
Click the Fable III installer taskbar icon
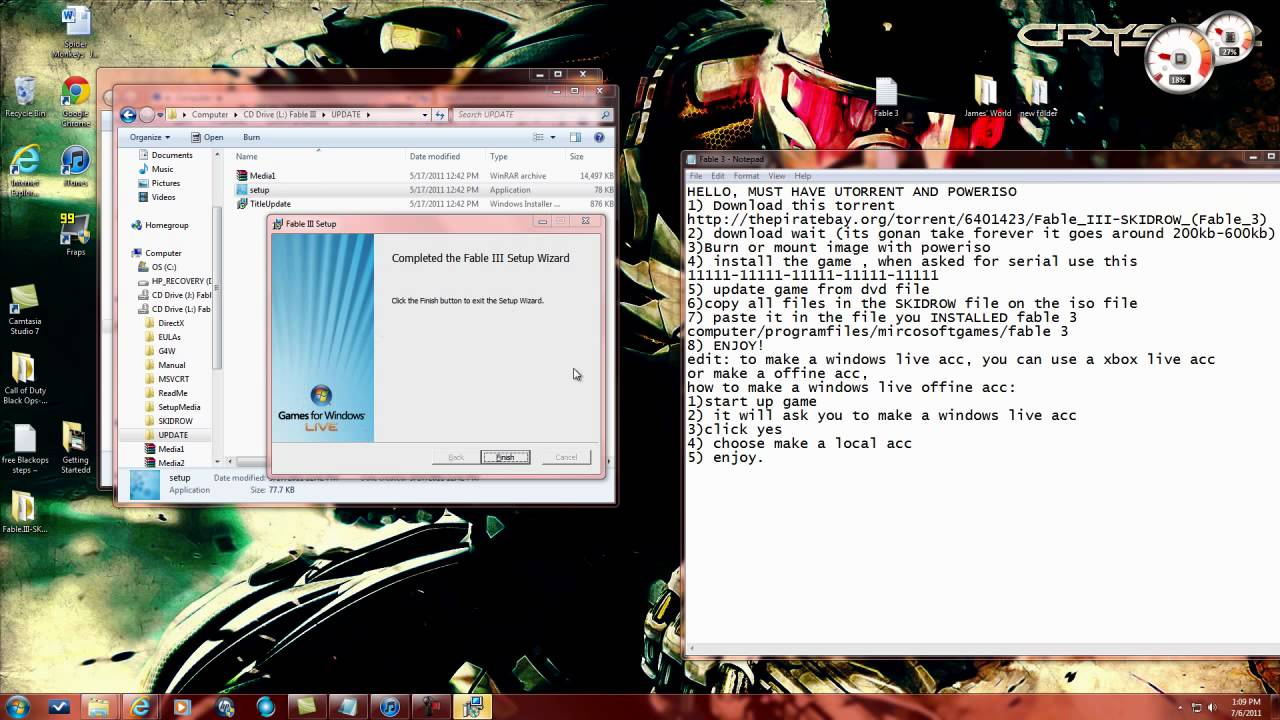coord(472,707)
